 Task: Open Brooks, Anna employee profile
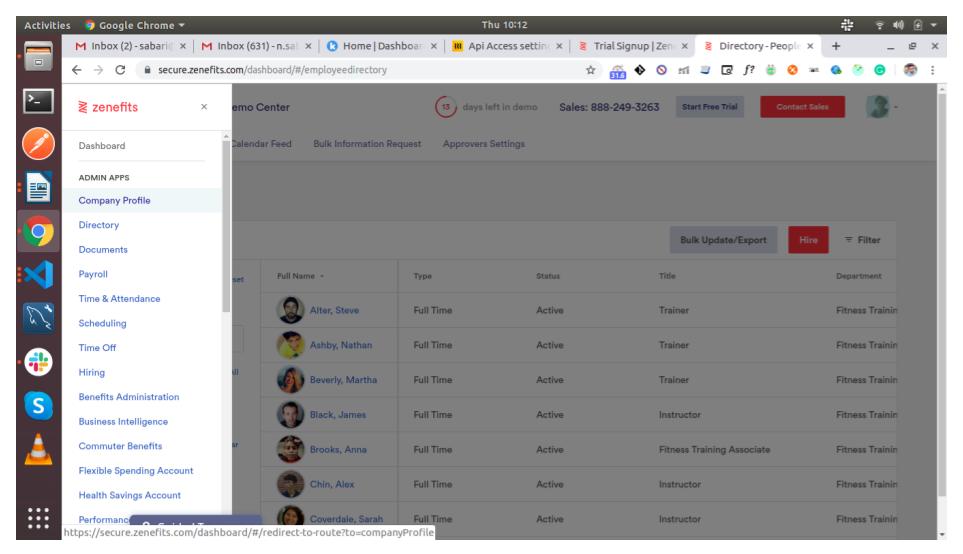click(338, 450)
